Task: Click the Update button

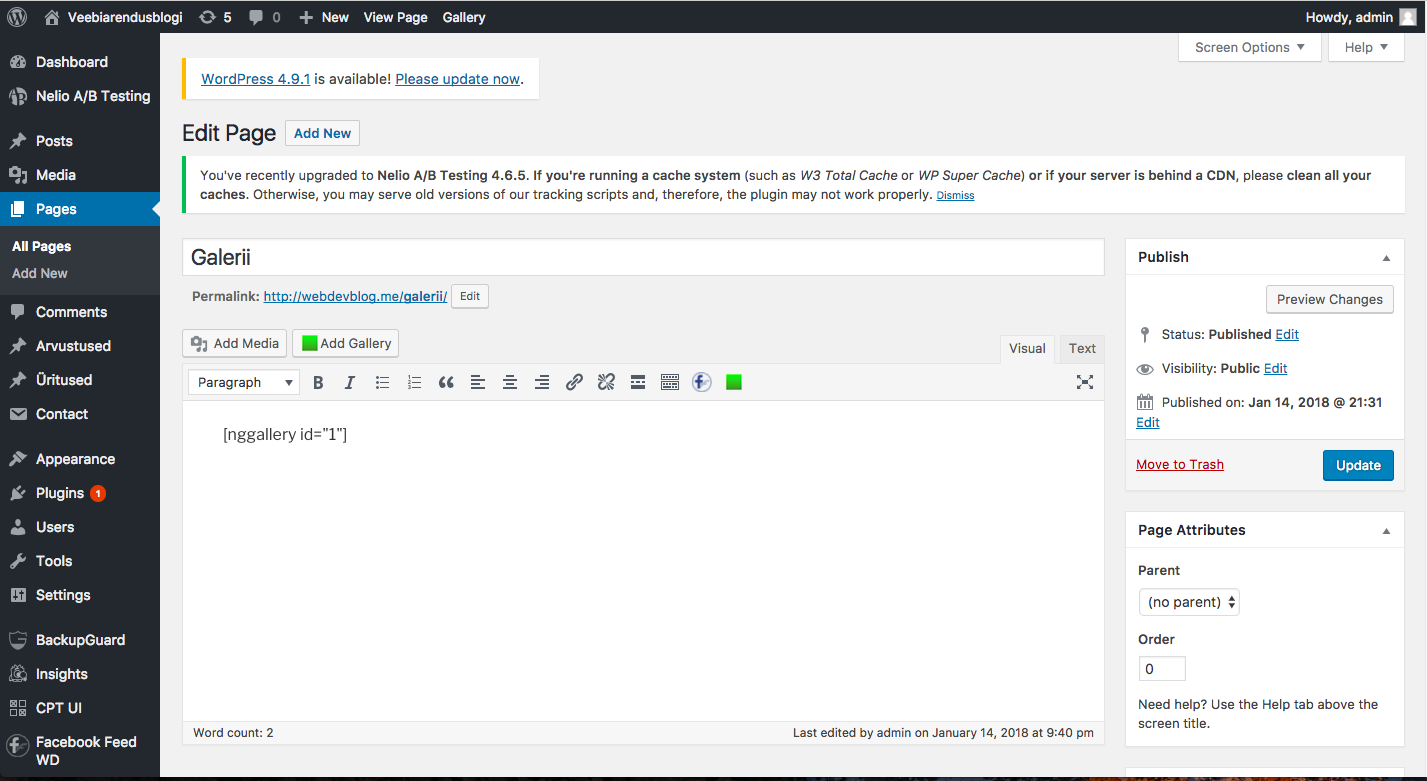Action: coord(1358,465)
